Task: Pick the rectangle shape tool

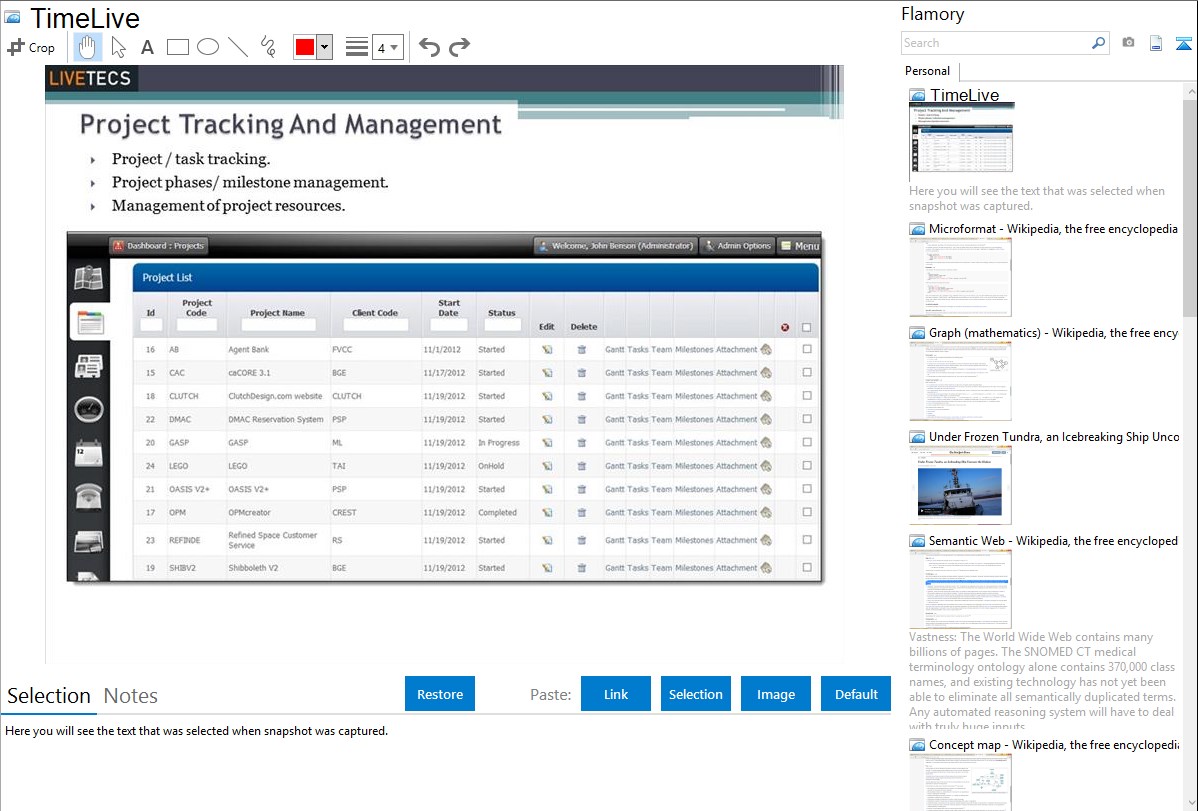Action: (178, 47)
